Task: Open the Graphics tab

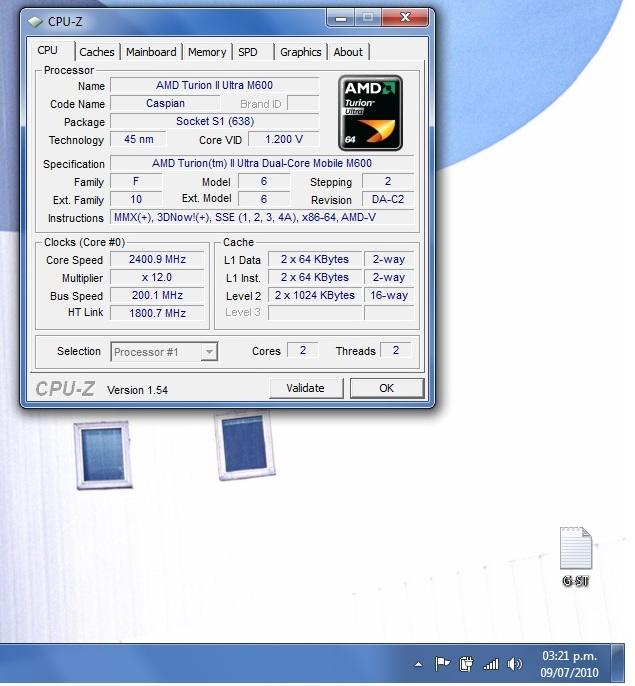Action: [x=301, y=52]
